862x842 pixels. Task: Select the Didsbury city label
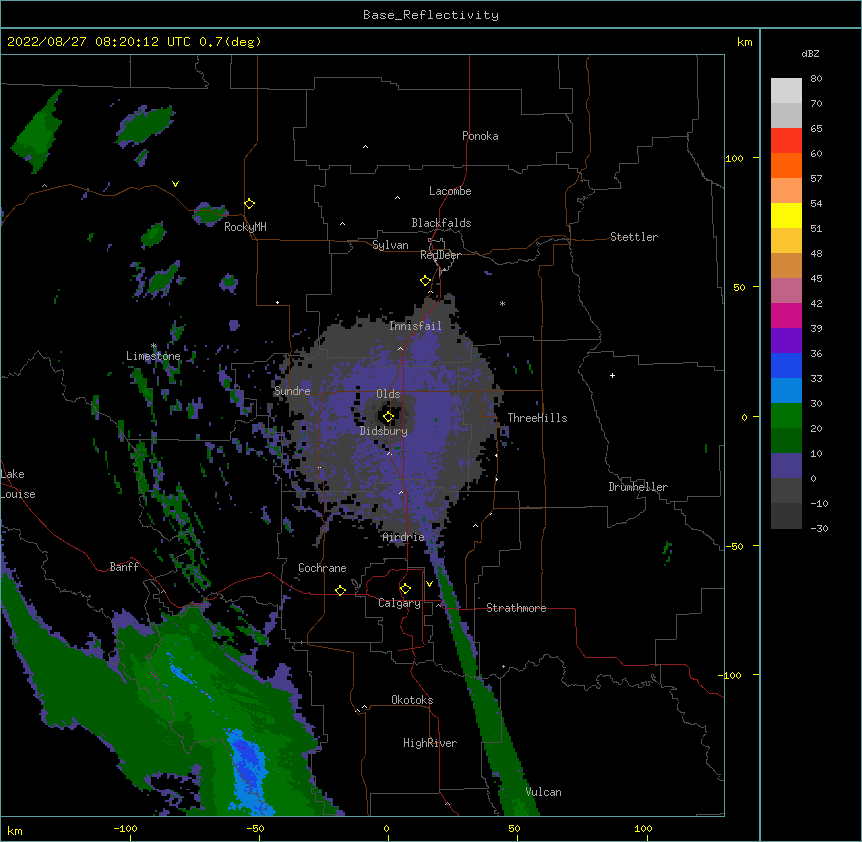[384, 431]
